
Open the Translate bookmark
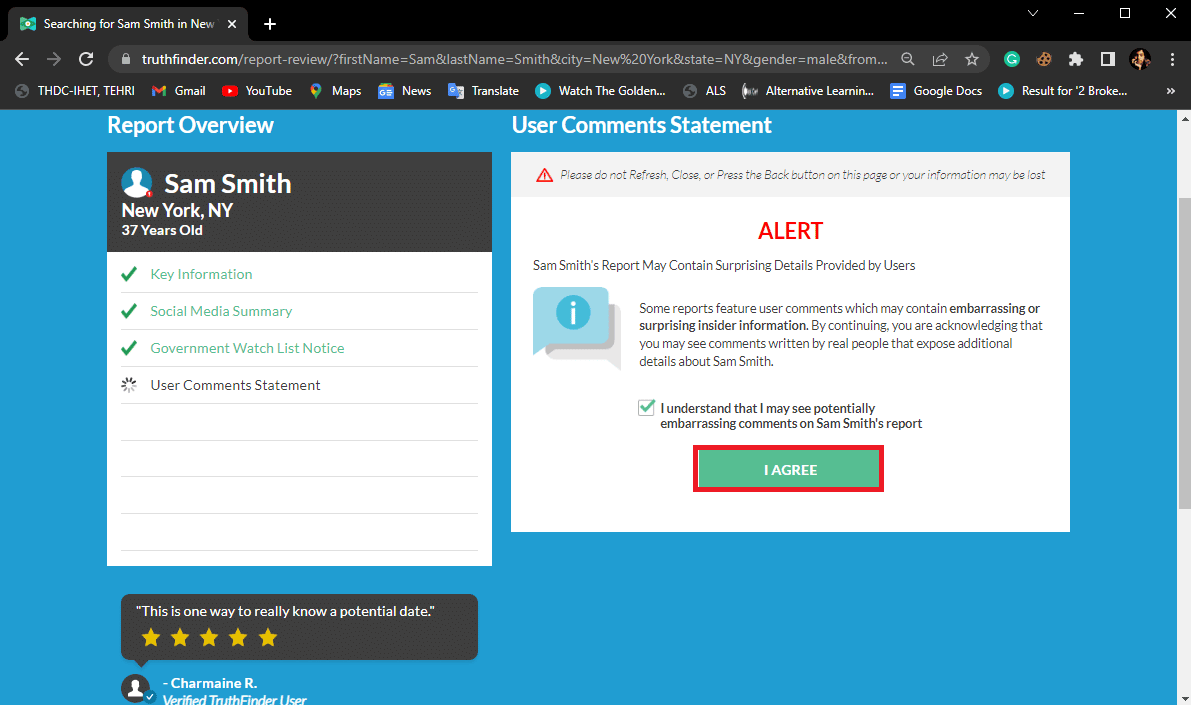click(483, 91)
